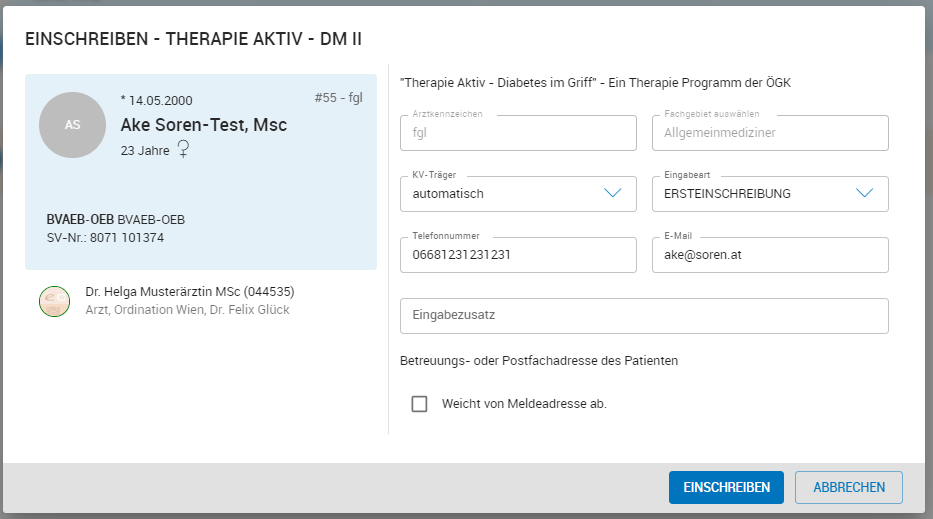The height and width of the screenshot is (519, 933).
Task: Click Dr. Helga Musterärztin's avatar icon
Action: [54, 301]
